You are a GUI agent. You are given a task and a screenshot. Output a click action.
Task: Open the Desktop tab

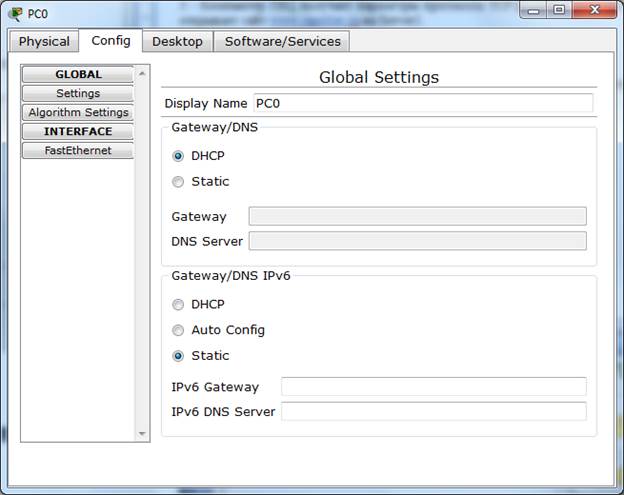click(177, 41)
